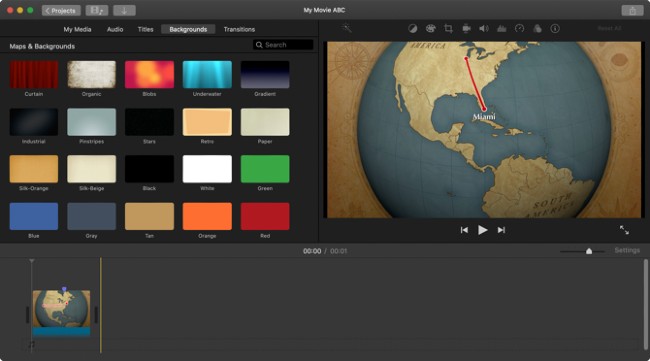Click the share export icon
Viewport: 650px width, 361px height.
632,10
